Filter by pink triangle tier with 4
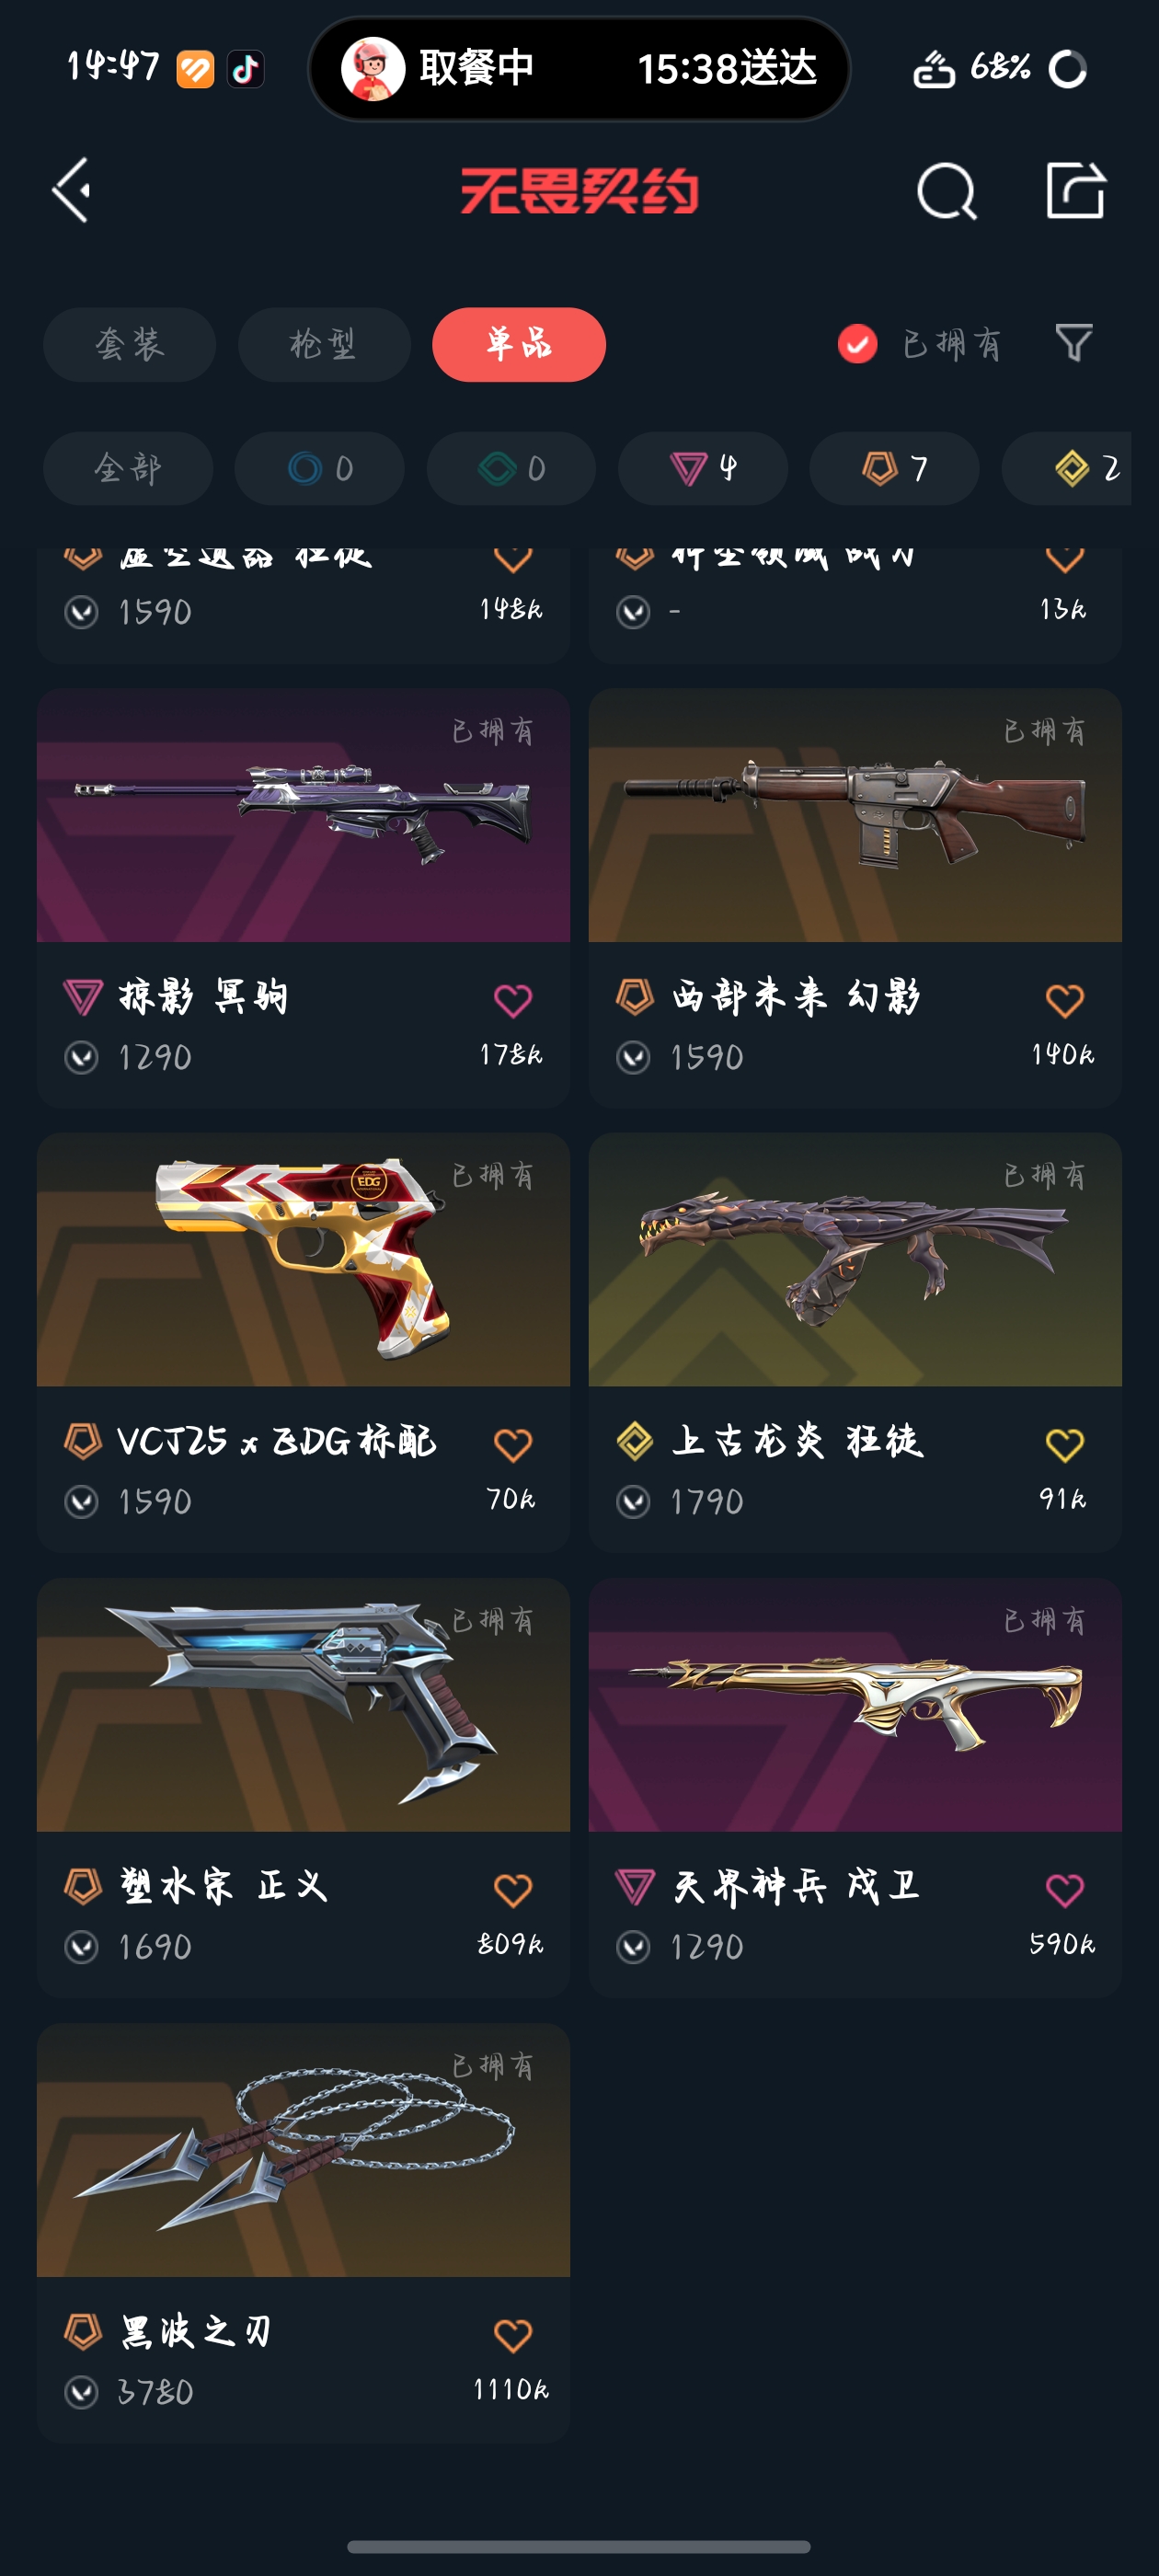 tap(703, 468)
